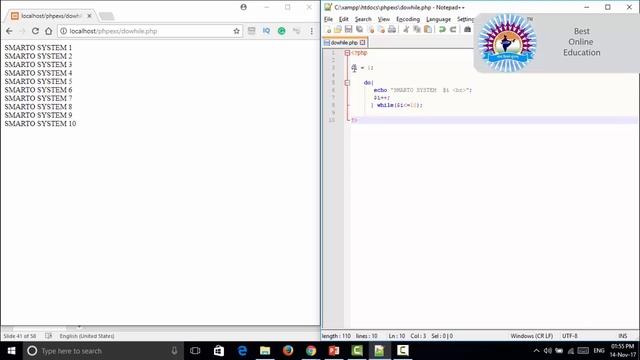Reload the localhost page in Chrome
This screenshot has height=360, width=640.
[35, 31]
